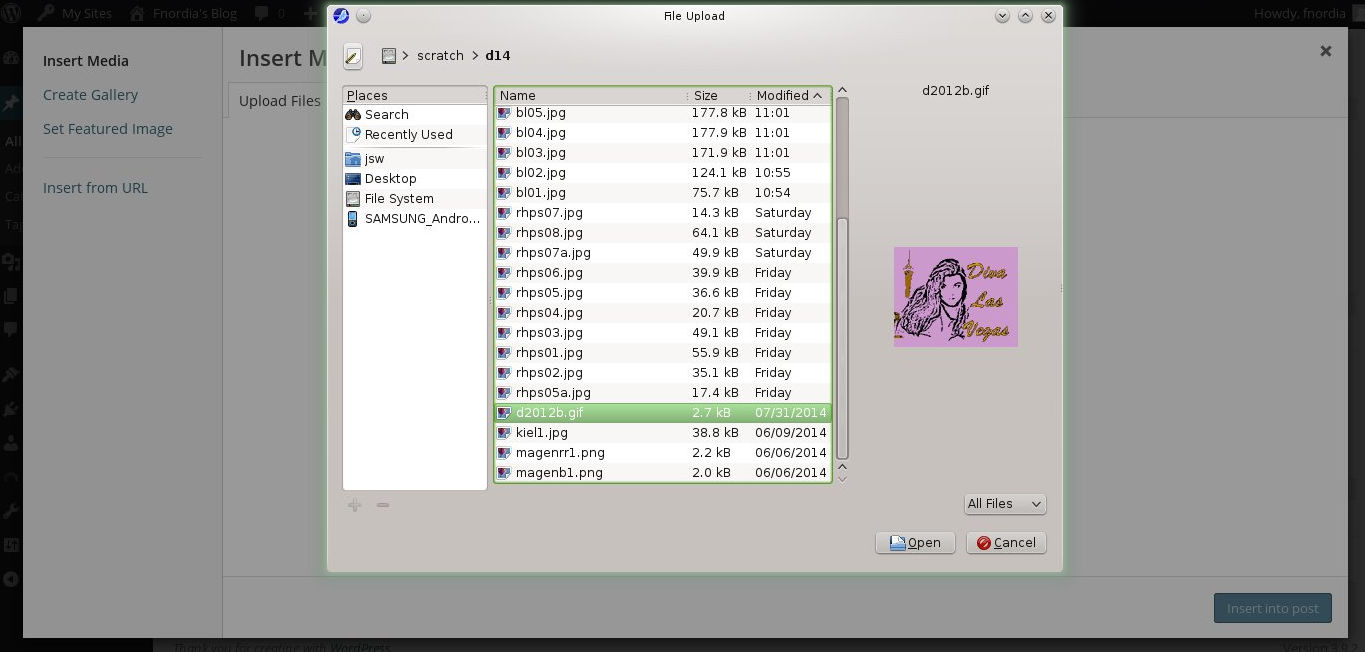
Task: Open File System in Places sidebar
Action: [x=415, y=198]
